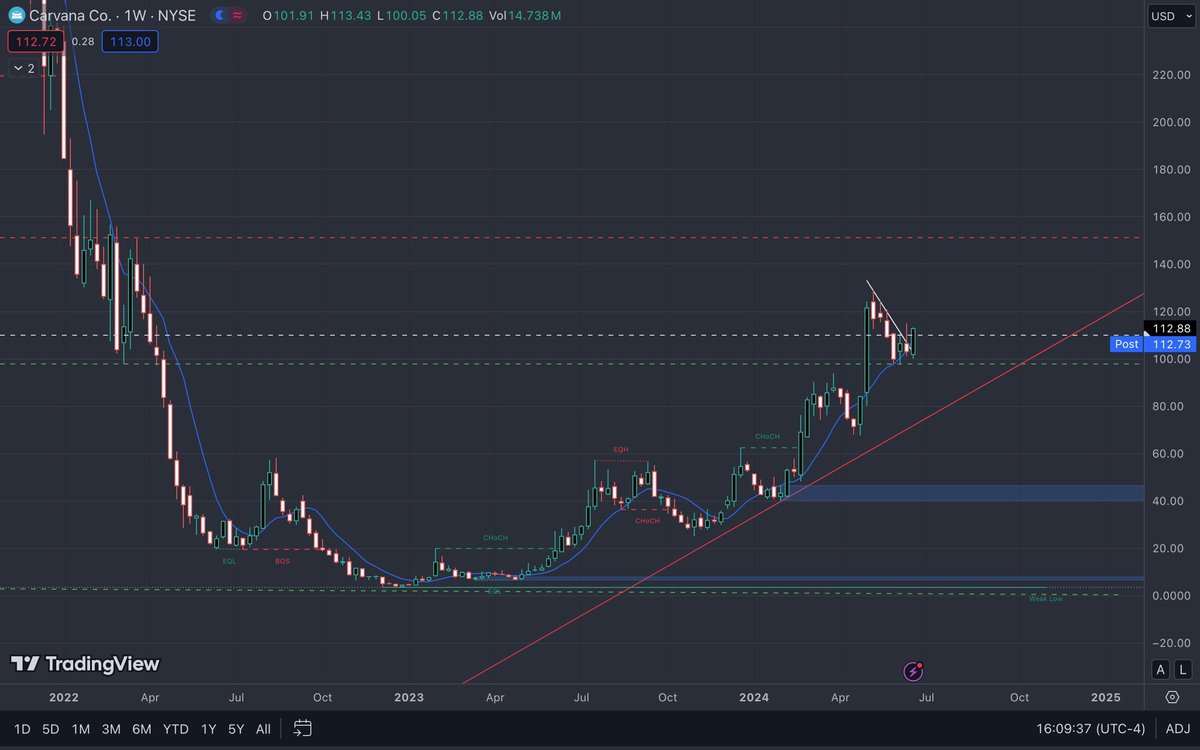Select the YTD date range

[x=176, y=729]
